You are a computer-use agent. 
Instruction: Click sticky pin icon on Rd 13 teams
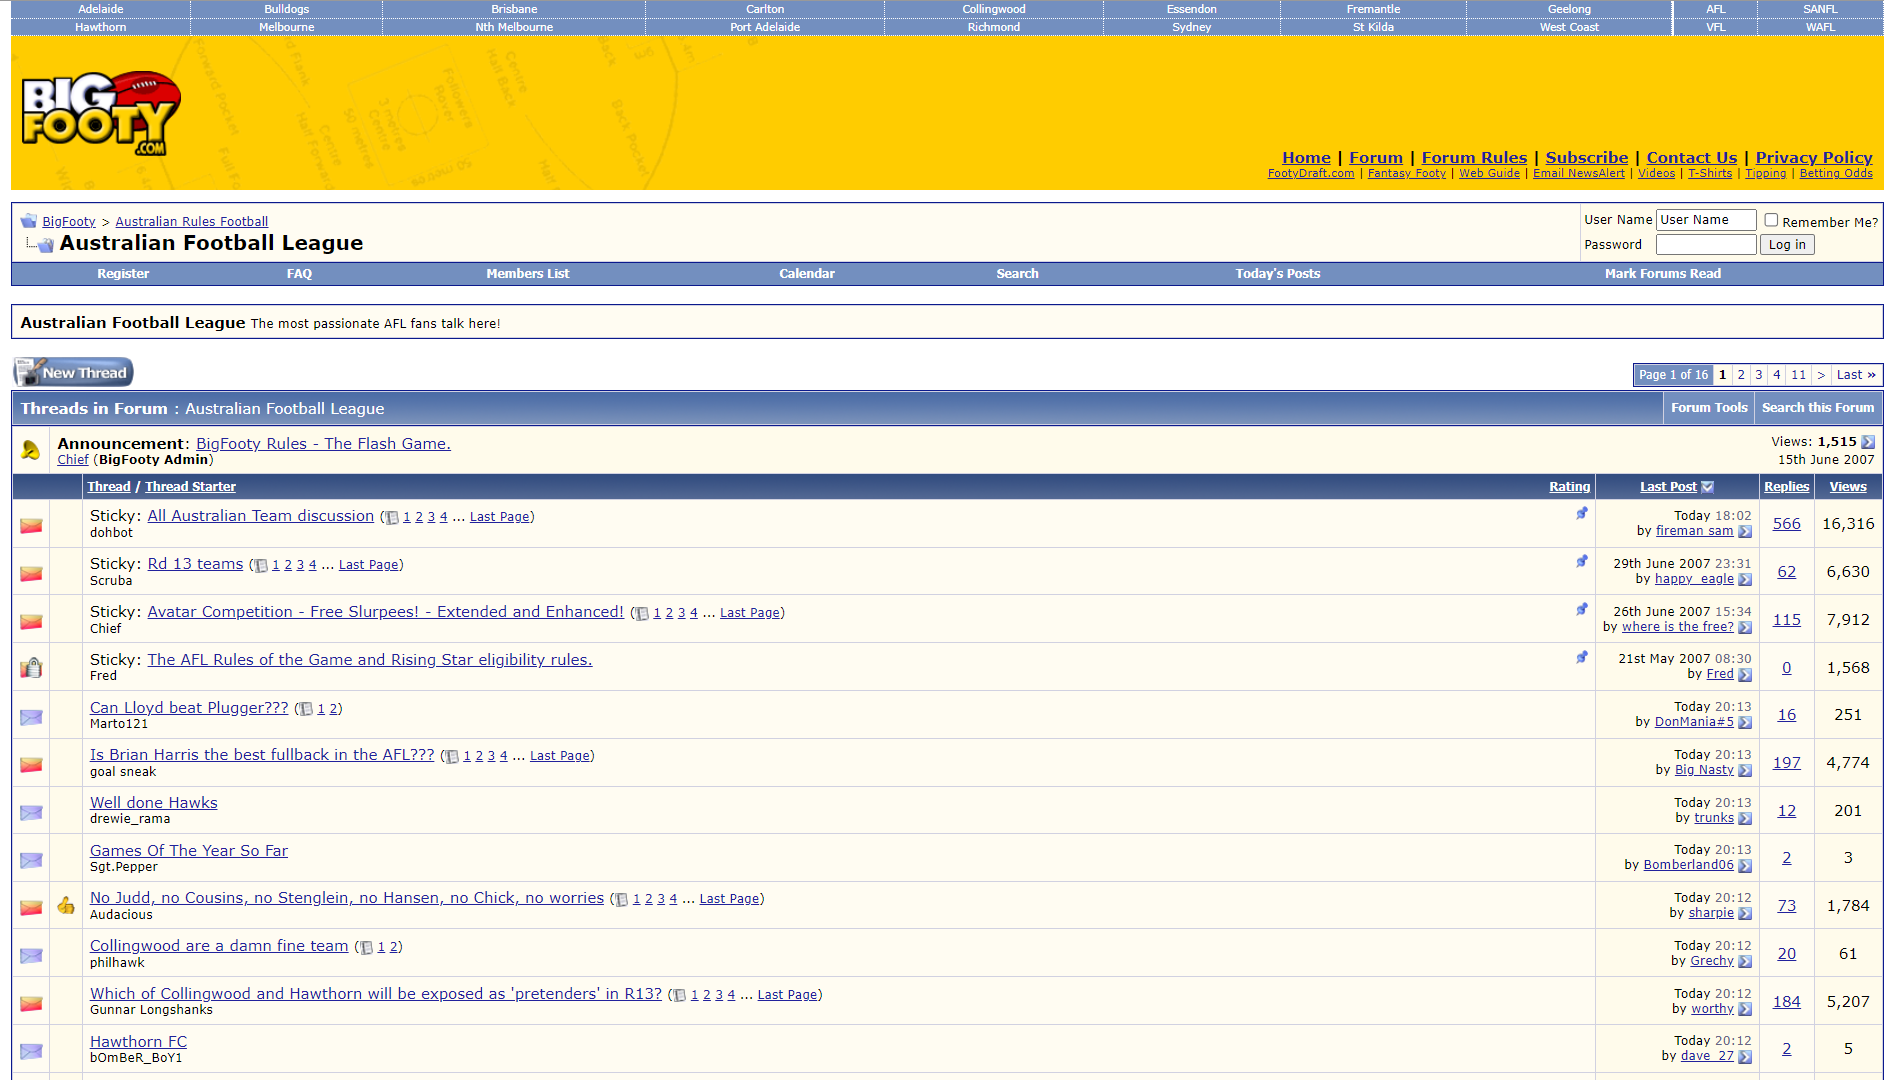(1582, 562)
